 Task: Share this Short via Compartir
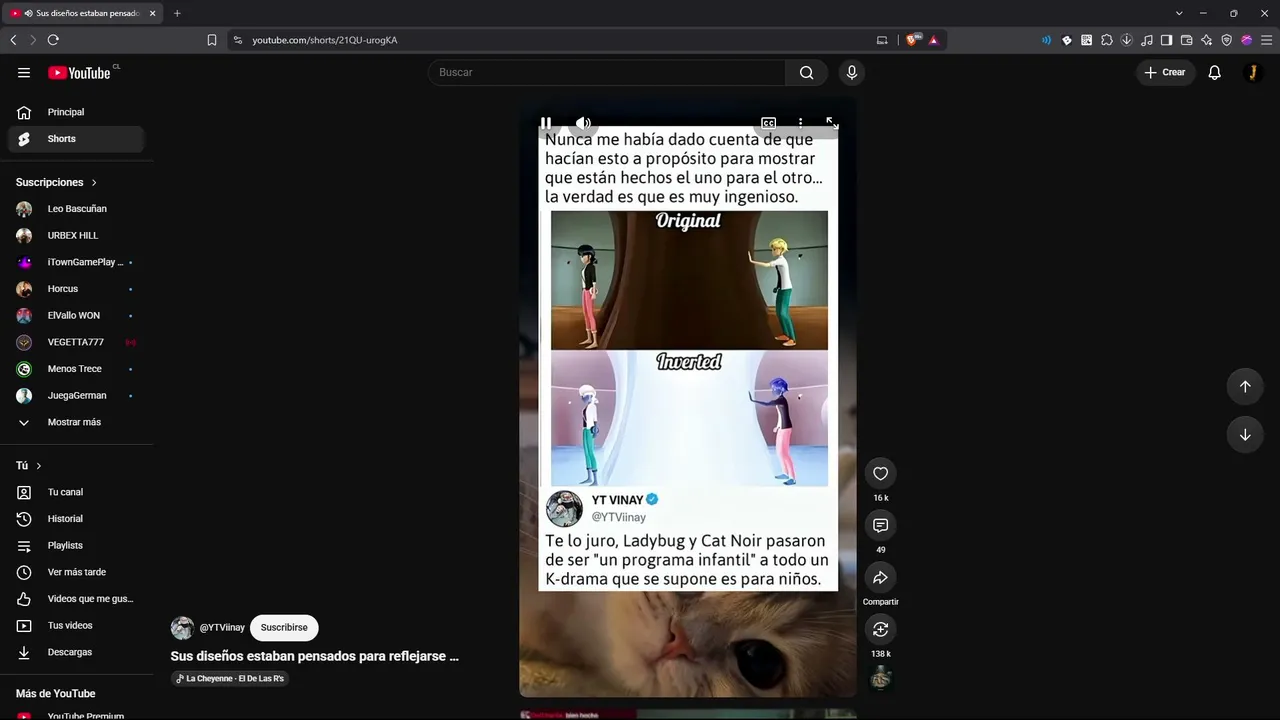[x=880, y=577]
